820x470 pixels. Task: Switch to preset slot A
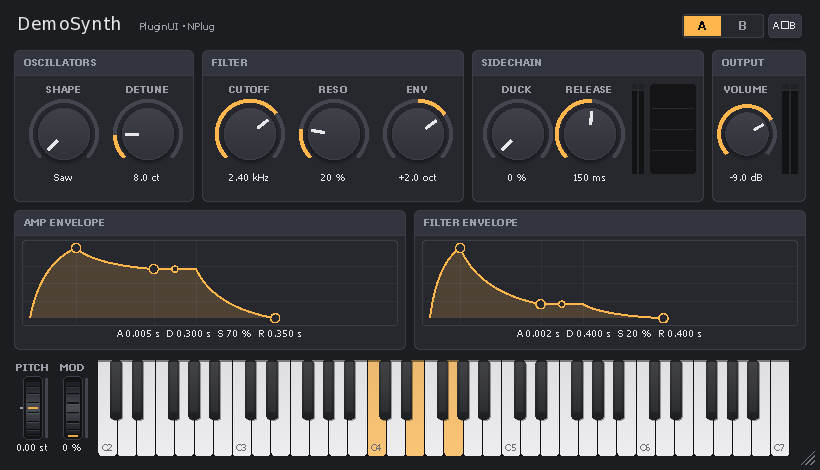[x=702, y=26]
